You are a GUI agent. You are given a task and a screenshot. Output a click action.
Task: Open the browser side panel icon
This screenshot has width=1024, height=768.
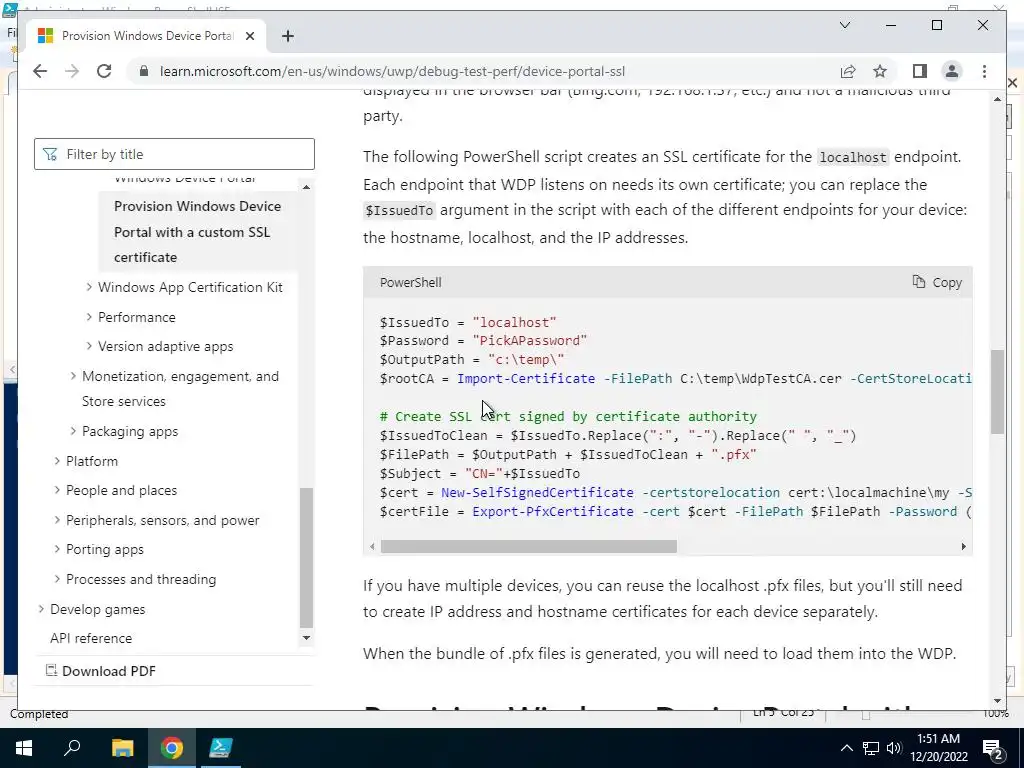(920, 71)
